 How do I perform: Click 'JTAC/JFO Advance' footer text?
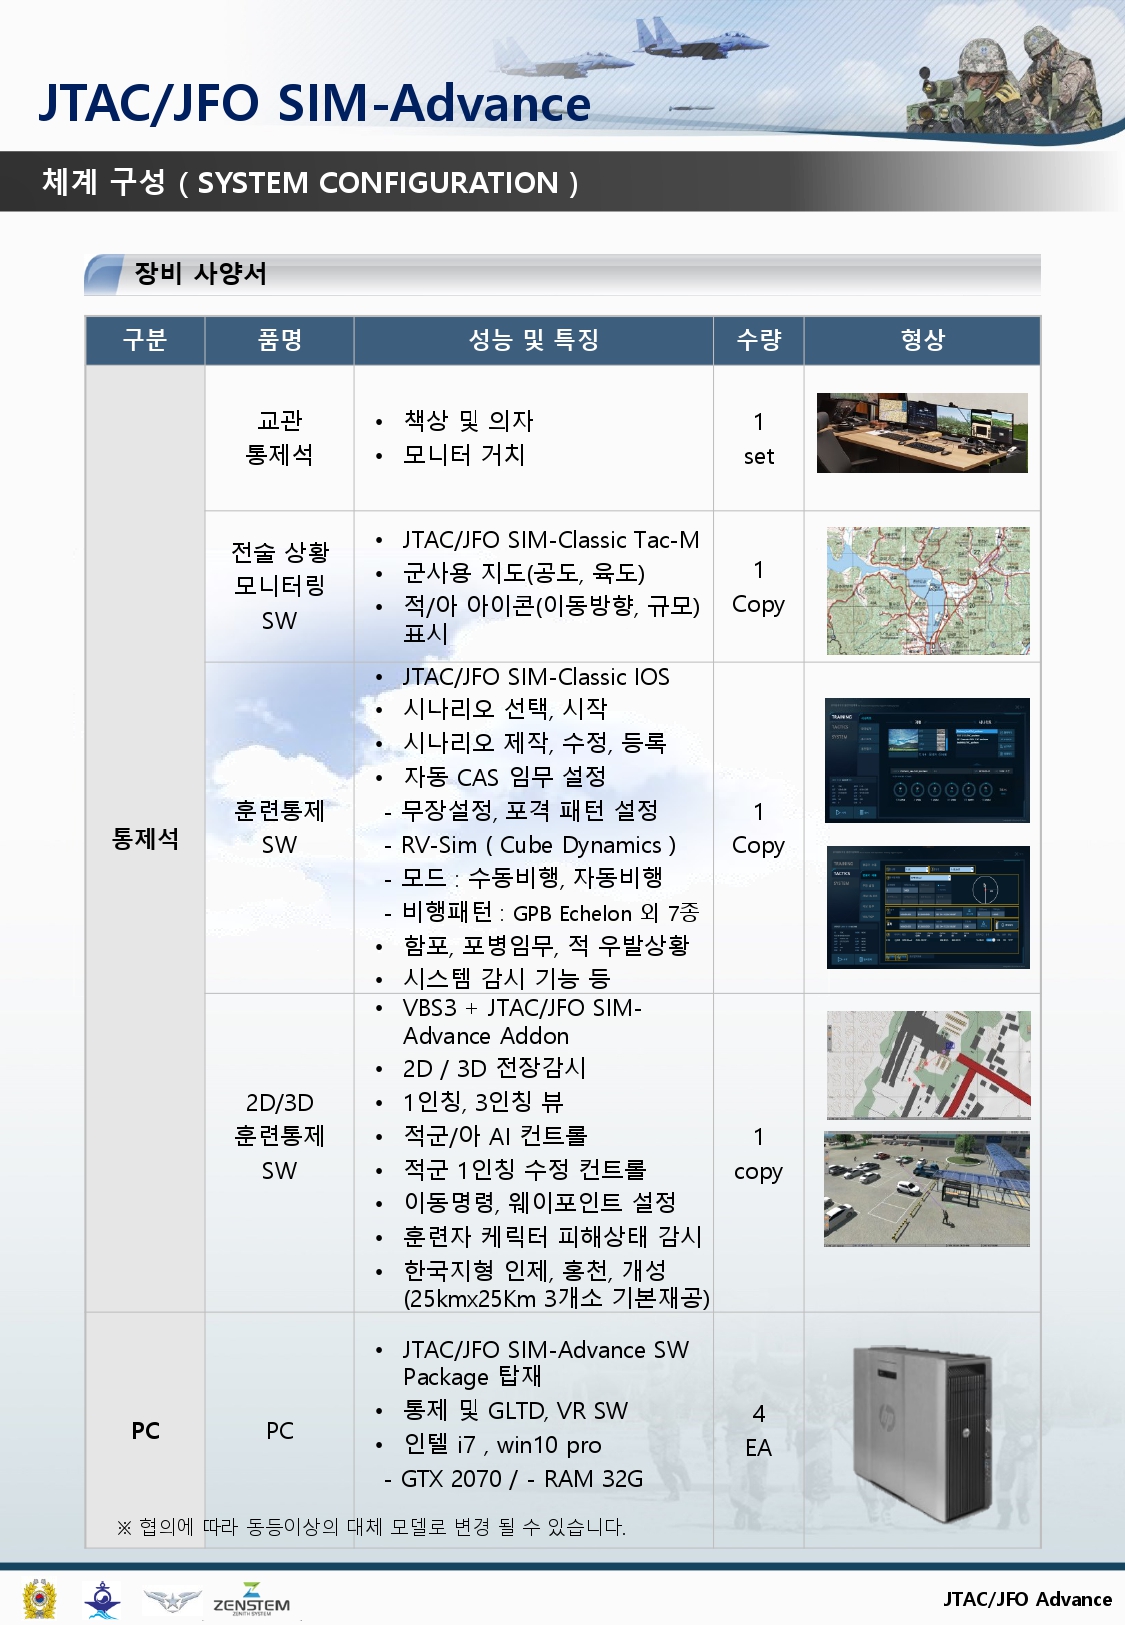[1027, 1599]
